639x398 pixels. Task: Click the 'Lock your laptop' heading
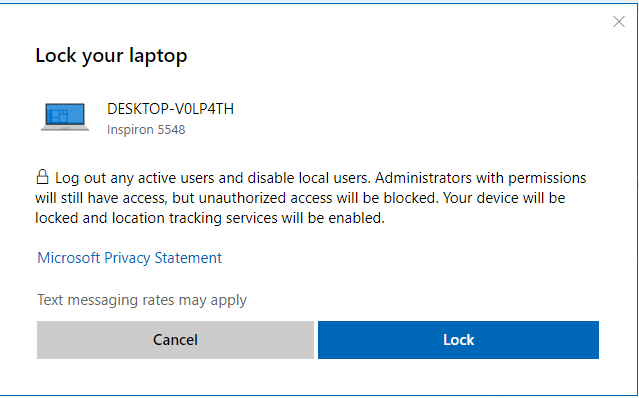[111, 56]
